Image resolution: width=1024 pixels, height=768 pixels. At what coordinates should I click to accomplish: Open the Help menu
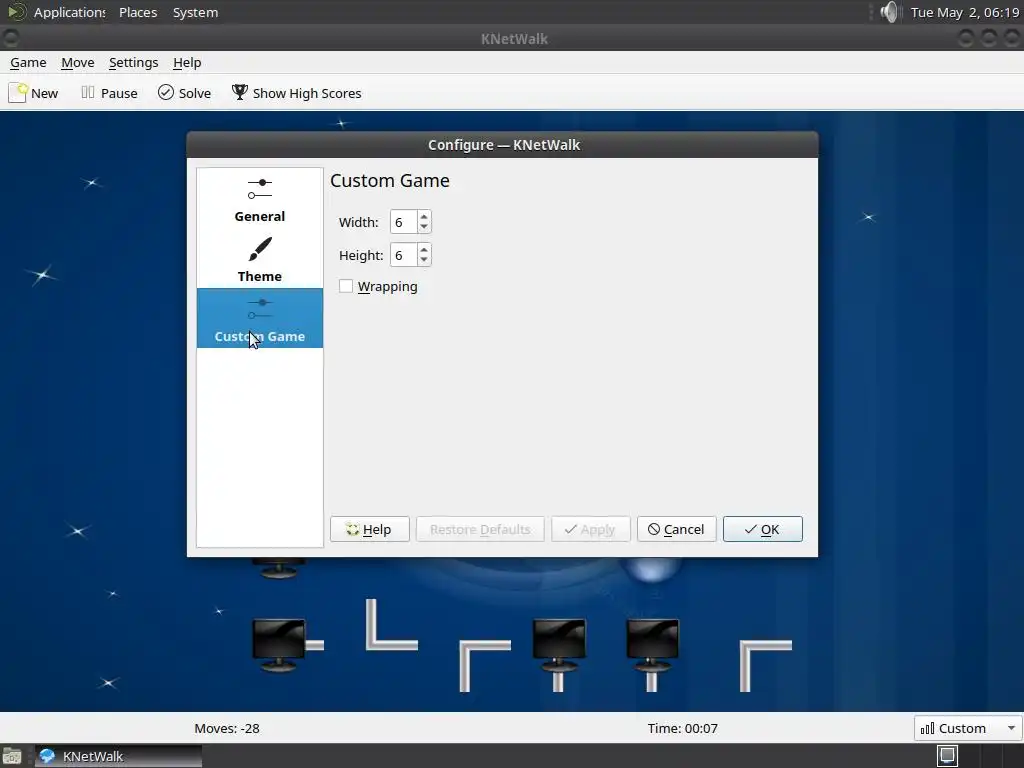(187, 63)
